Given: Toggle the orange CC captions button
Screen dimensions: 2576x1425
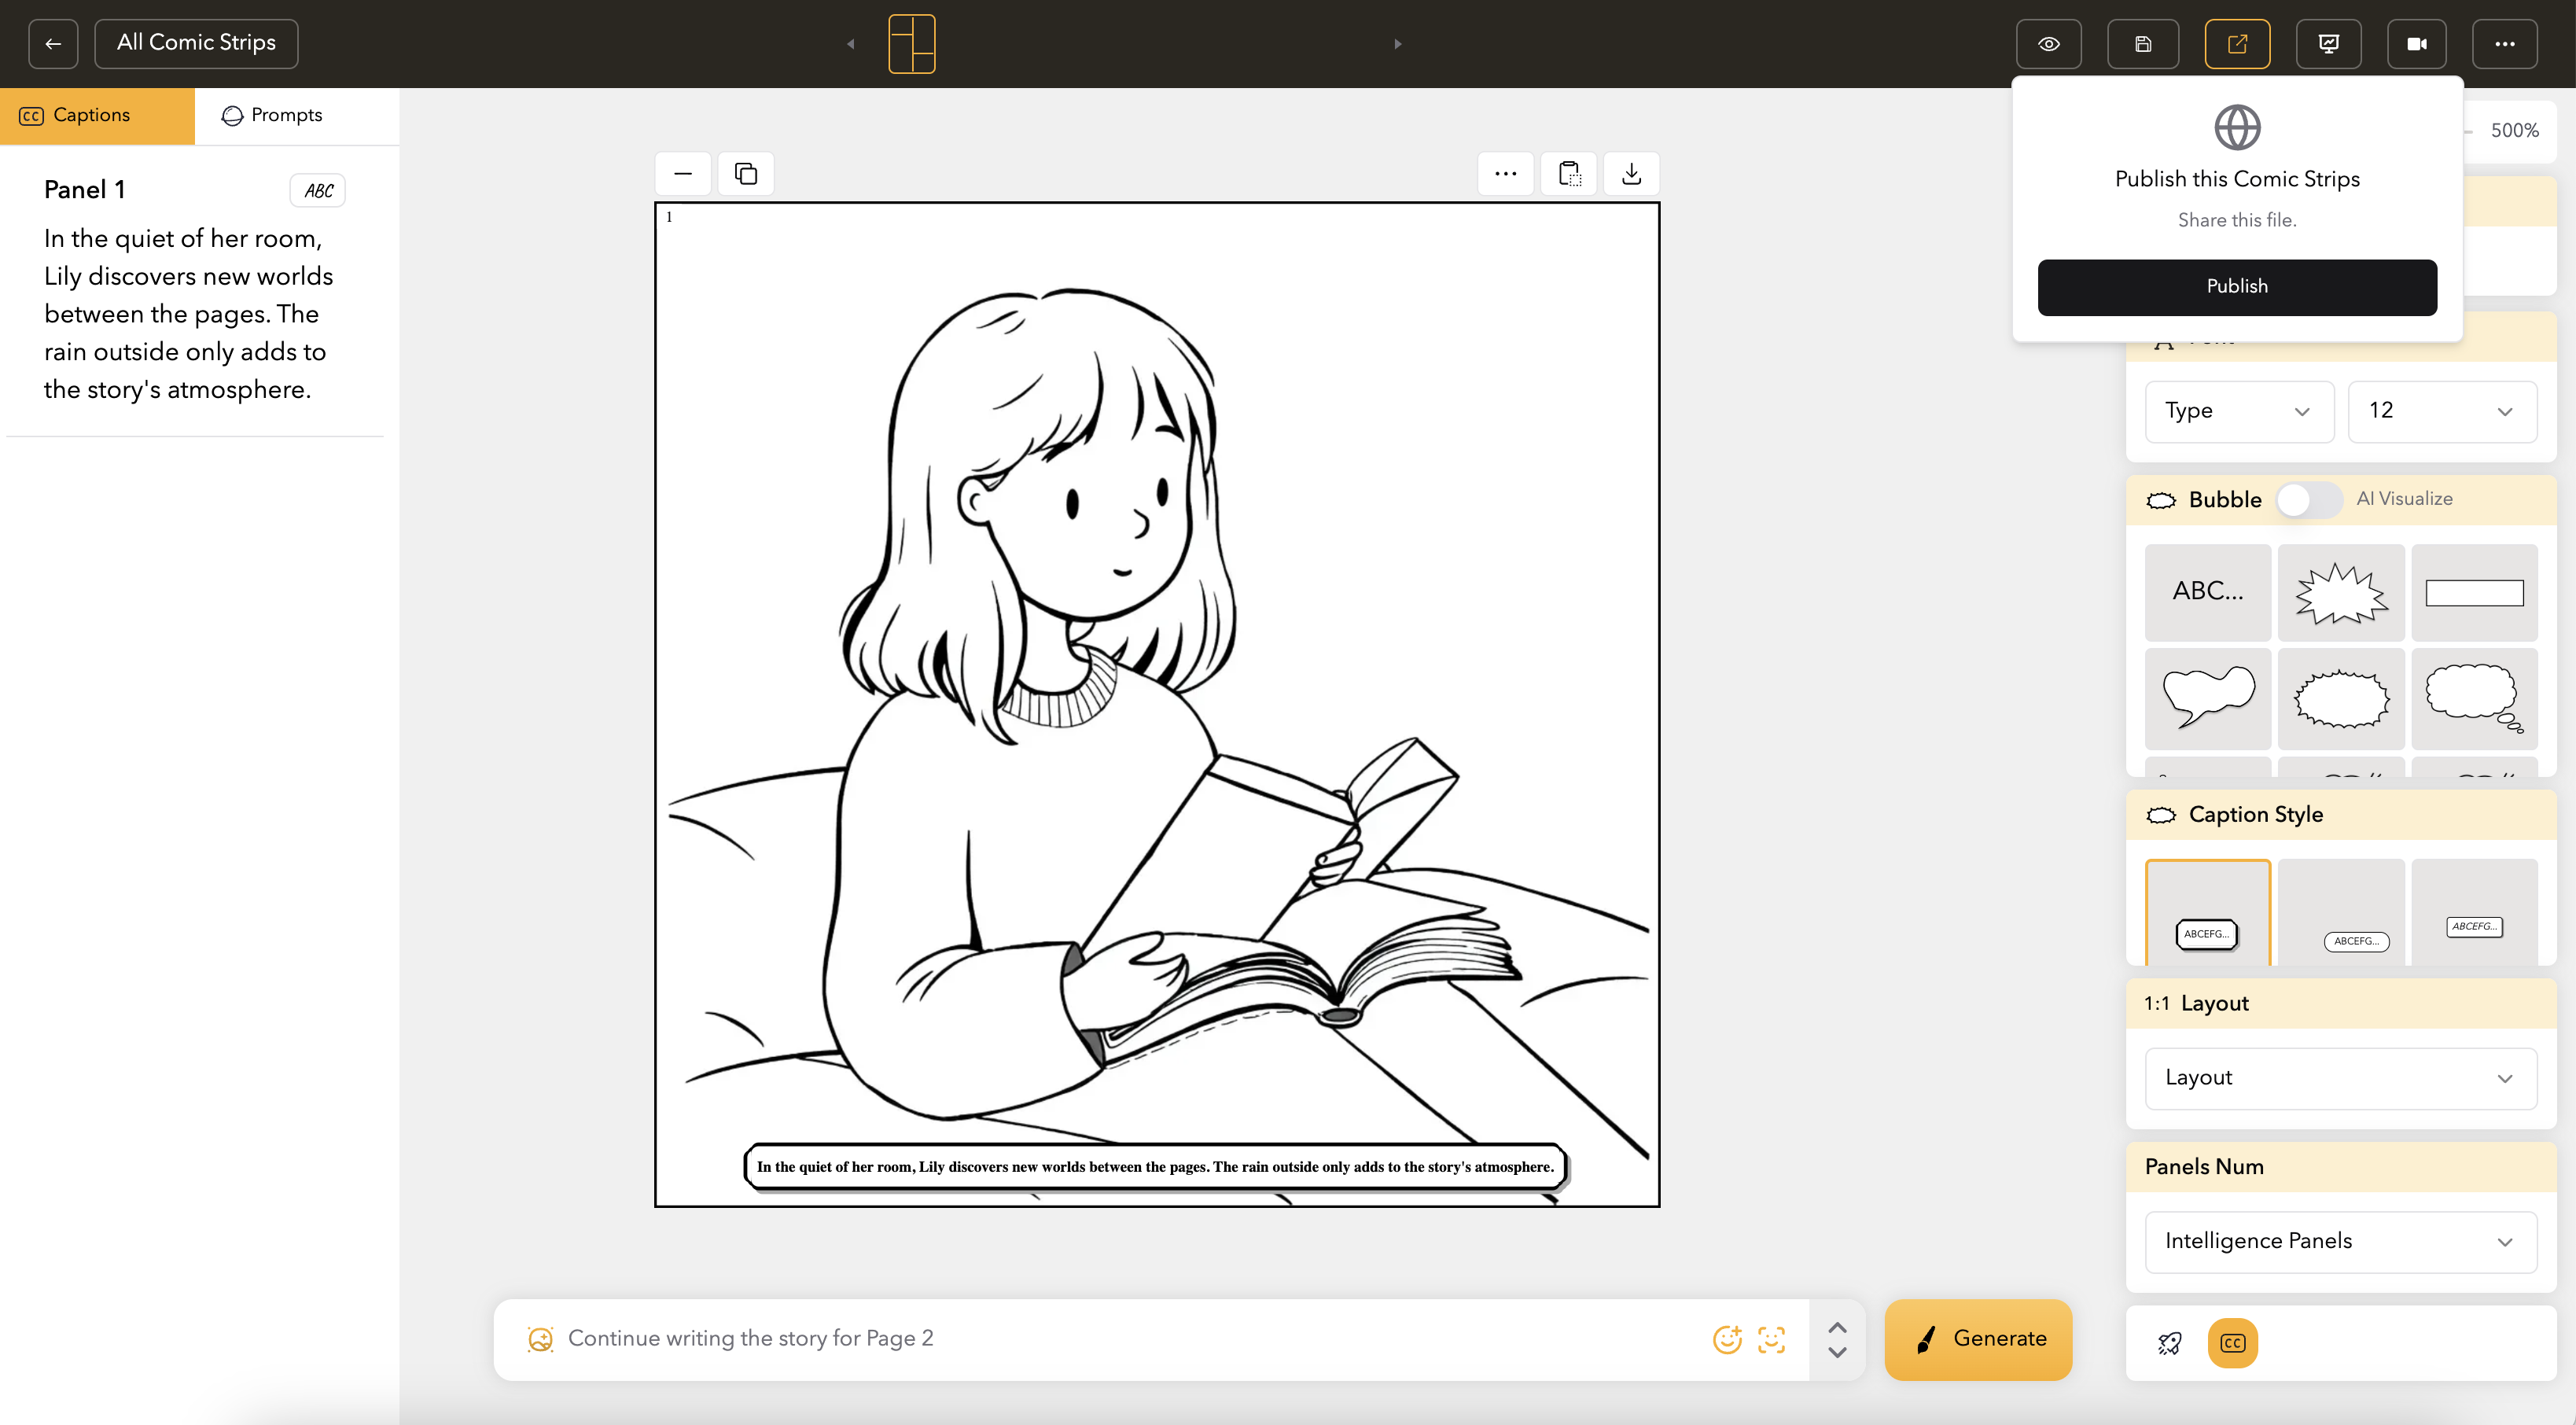Looking at the screenshot, I should [x=2232, y=1343].
